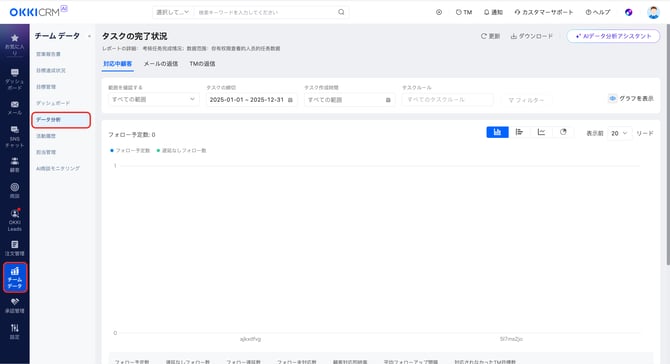Open ダッシュボード in team data menu
Screen dimensions: 670x364
coord(53,103)
